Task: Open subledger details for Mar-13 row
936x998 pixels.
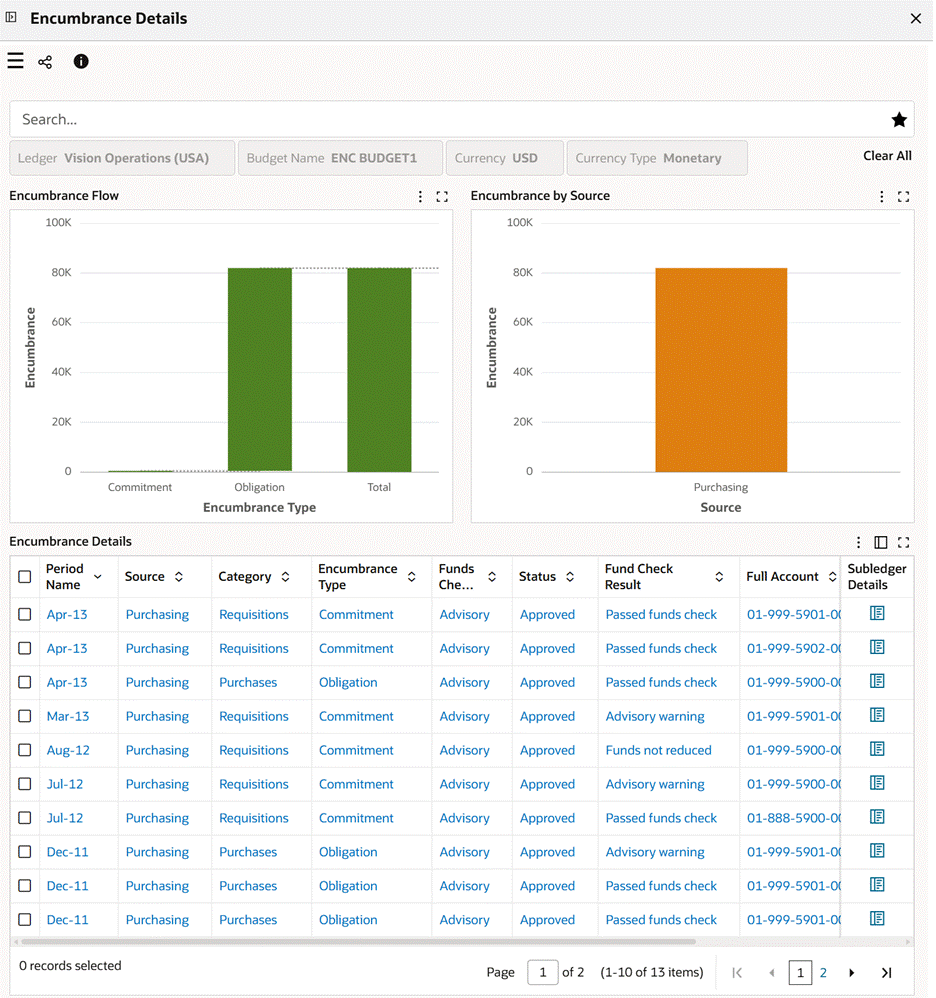Action: click(877, 715)
